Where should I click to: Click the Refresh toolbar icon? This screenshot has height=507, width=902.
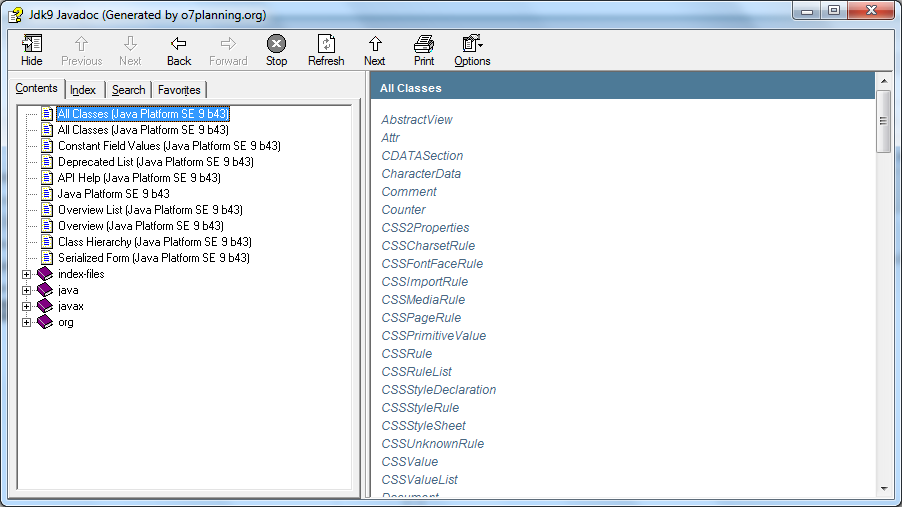tap(326, 44)
